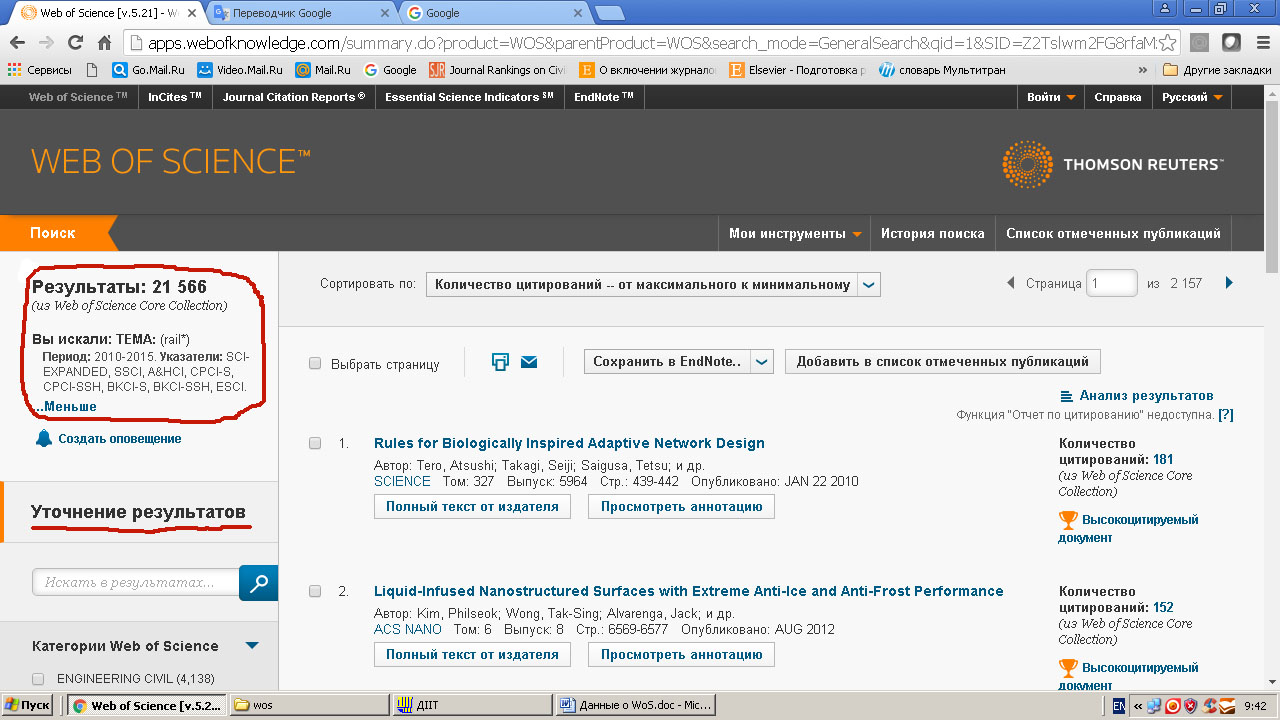The image size is (1280, 720).
Task: Click the Thomson Reuters logo
Action: click(1112, 164)
